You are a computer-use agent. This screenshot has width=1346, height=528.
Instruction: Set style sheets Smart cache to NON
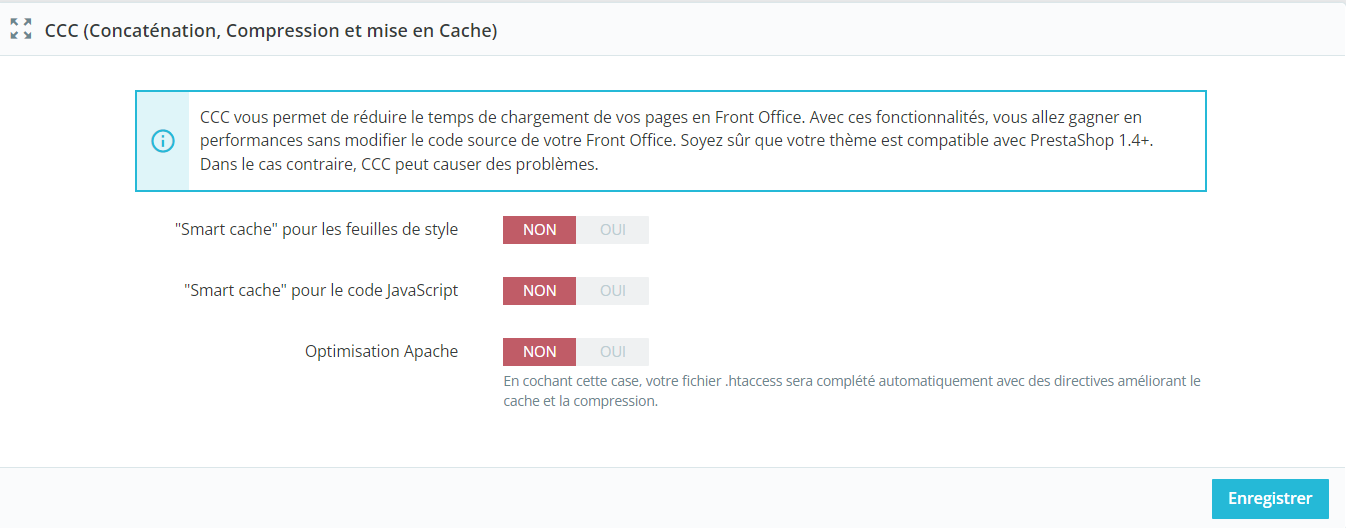539,230
